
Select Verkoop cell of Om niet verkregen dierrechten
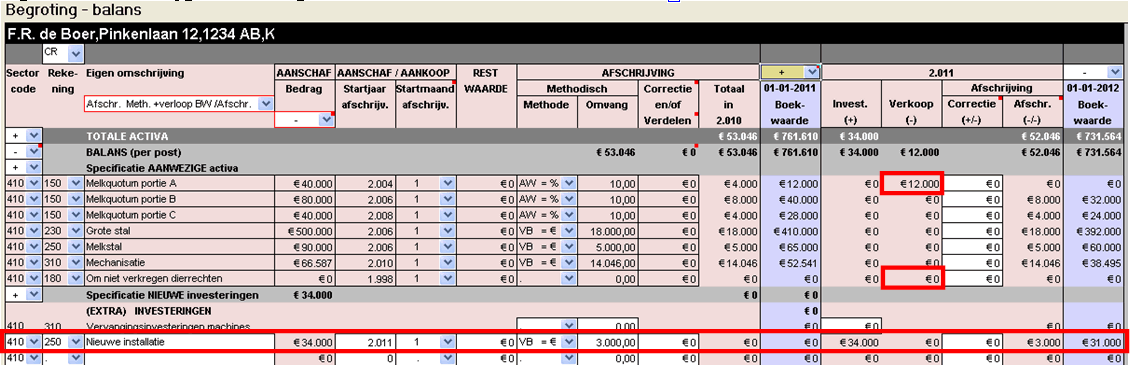pyautogui.click(x=912, y=279)
